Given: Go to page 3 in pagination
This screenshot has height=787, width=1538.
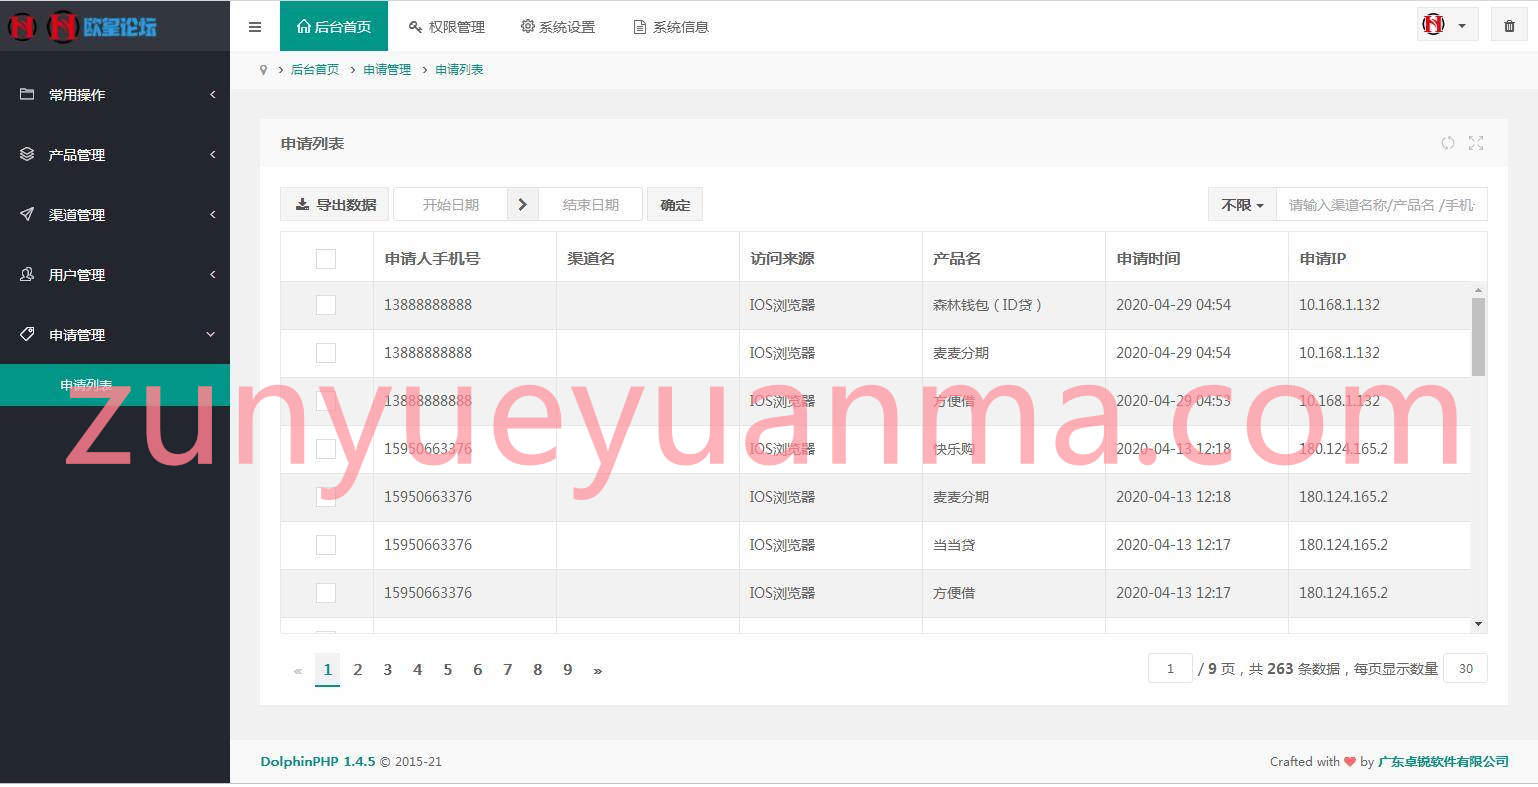Looking at the screenshot, I should 388,670.
